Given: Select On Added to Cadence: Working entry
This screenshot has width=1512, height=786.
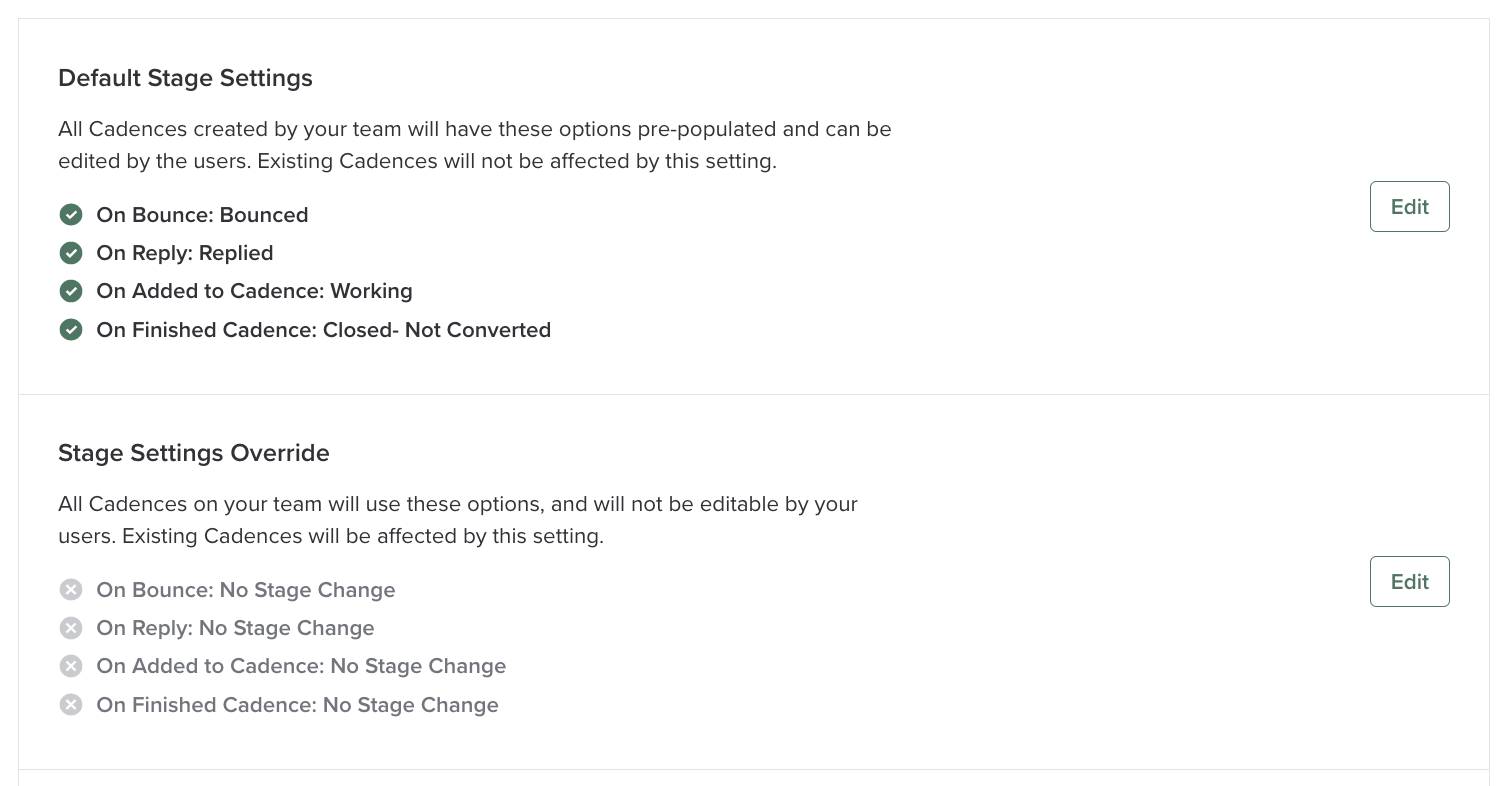Looking at the screenshot, I should (254, 291).
